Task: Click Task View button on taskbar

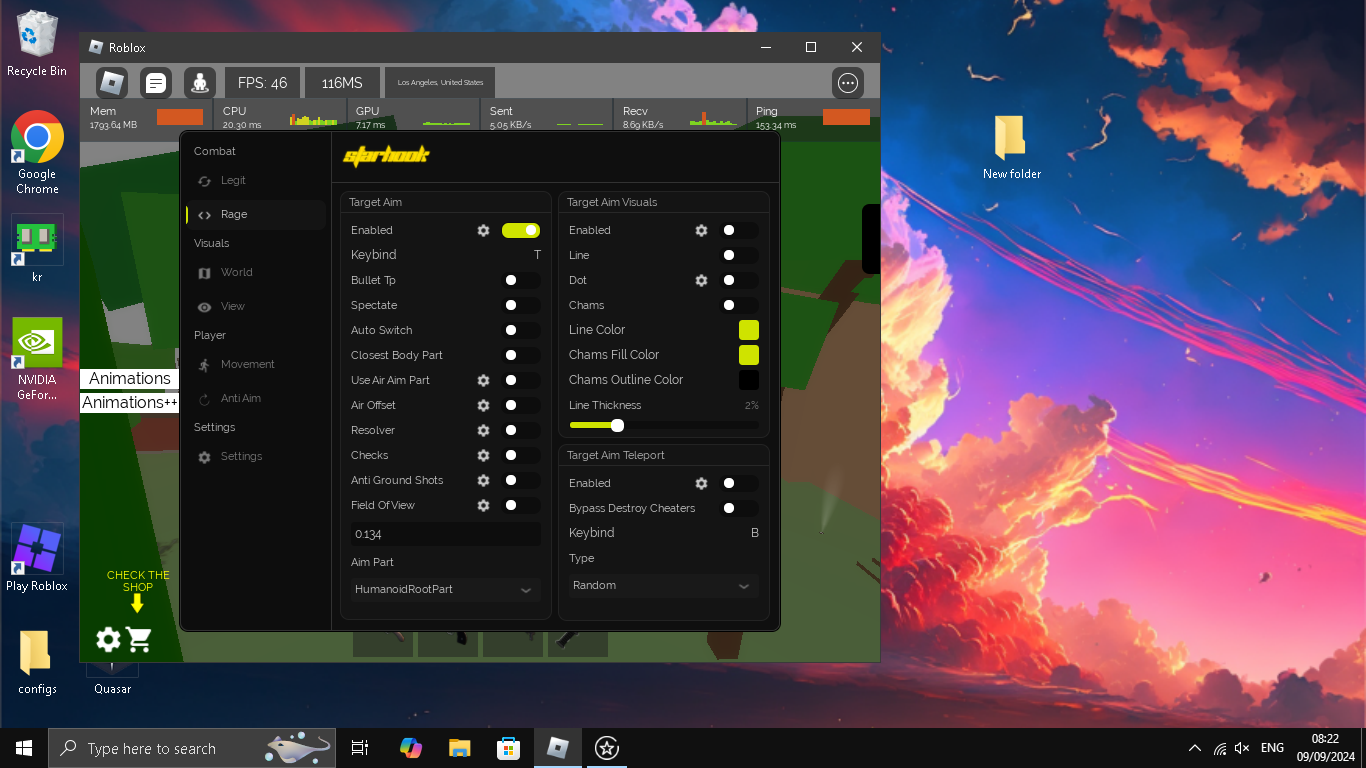Action: pos(360,748)
